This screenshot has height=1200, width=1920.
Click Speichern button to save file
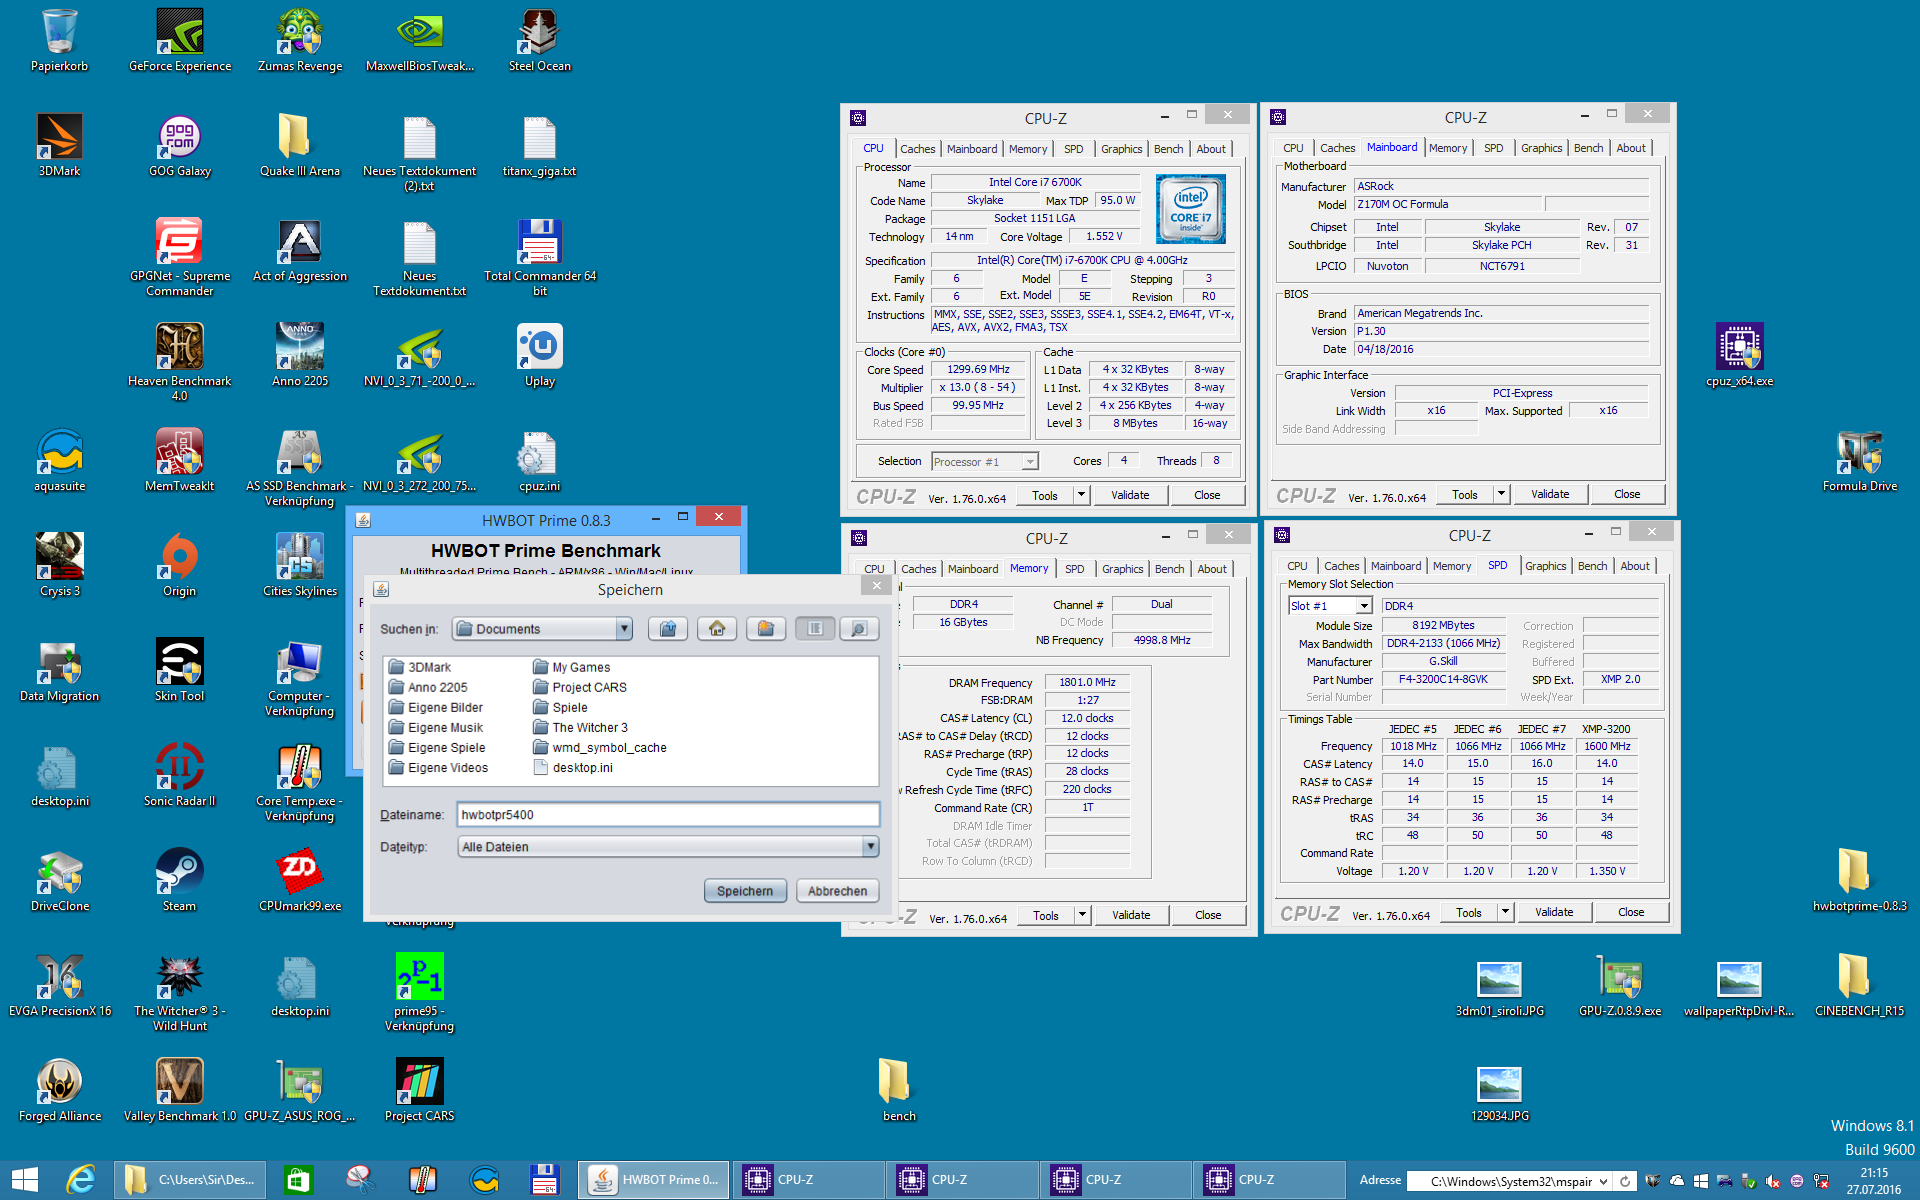(745, 891)
